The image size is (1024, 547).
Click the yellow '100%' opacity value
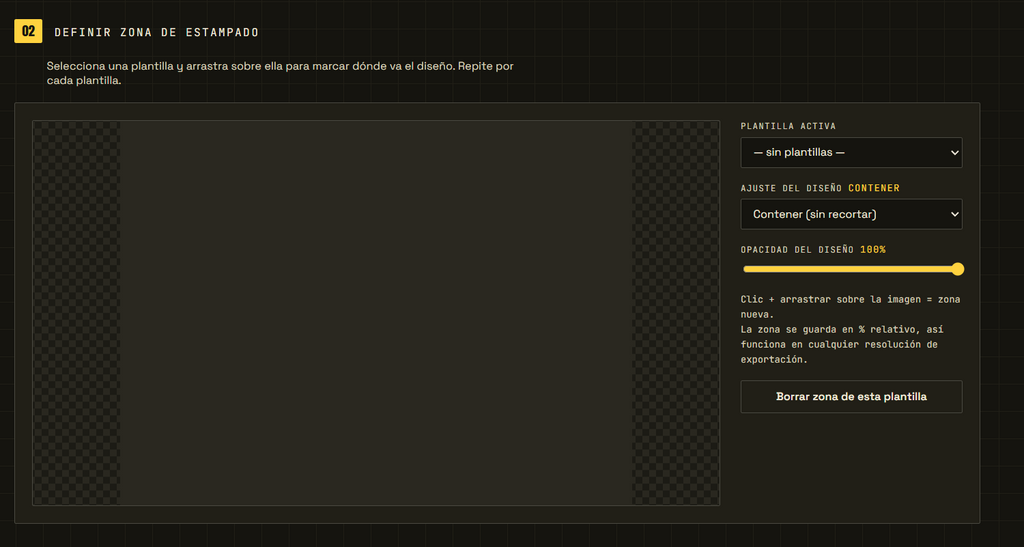click(872, 249)
